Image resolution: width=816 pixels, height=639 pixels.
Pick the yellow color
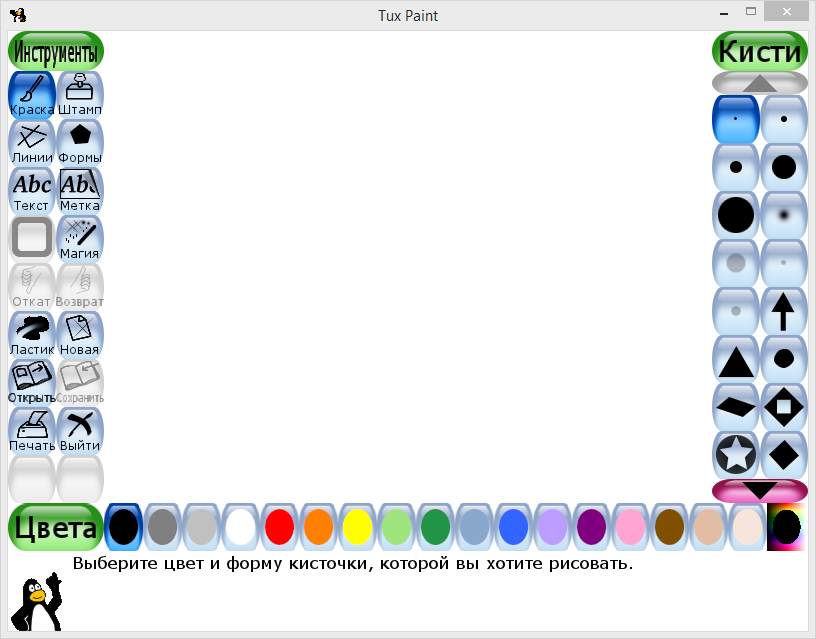click(358, 527)
